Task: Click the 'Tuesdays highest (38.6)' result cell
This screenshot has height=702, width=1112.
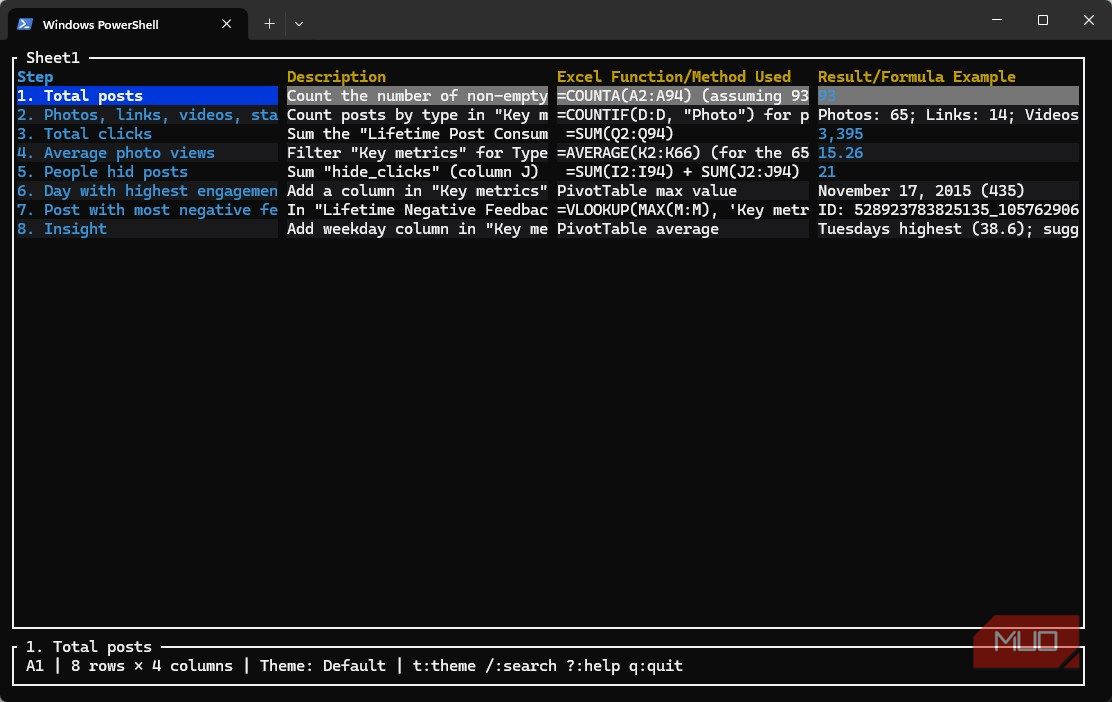Action: [948, 229]
